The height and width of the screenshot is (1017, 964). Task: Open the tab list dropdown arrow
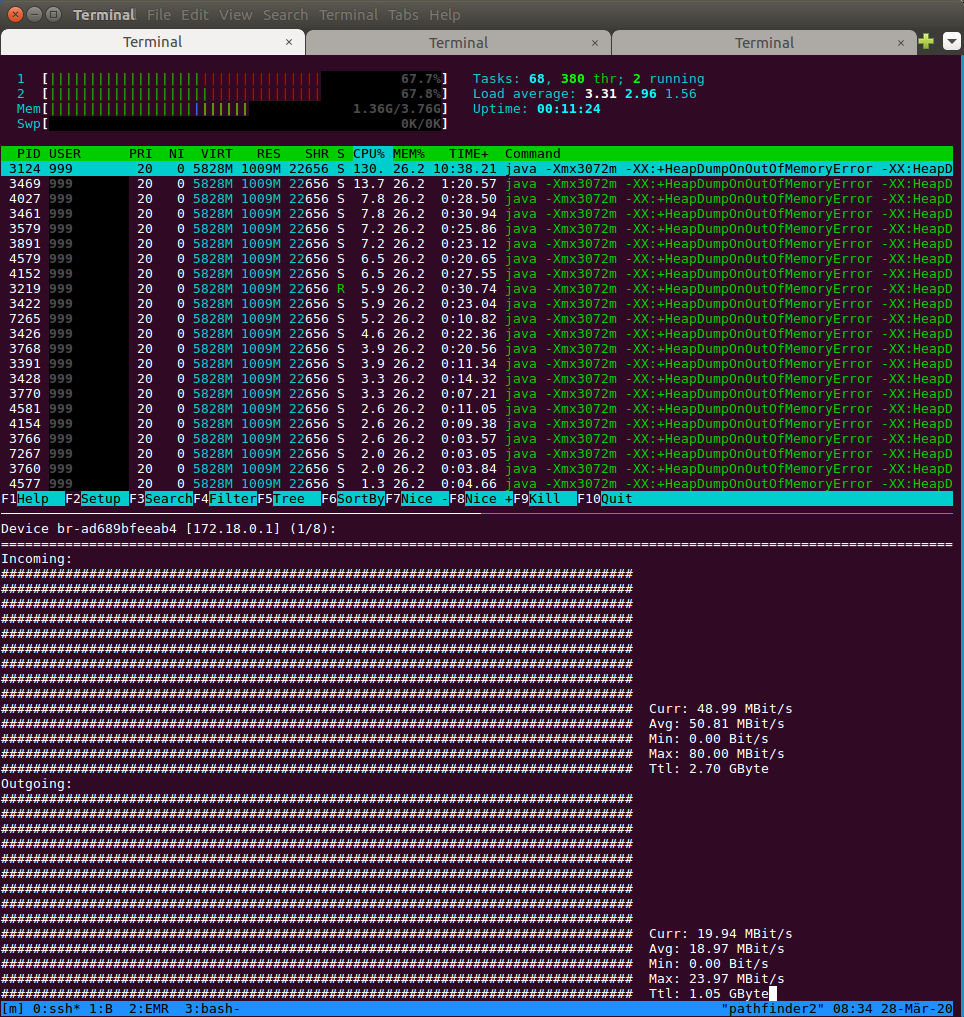951,42
